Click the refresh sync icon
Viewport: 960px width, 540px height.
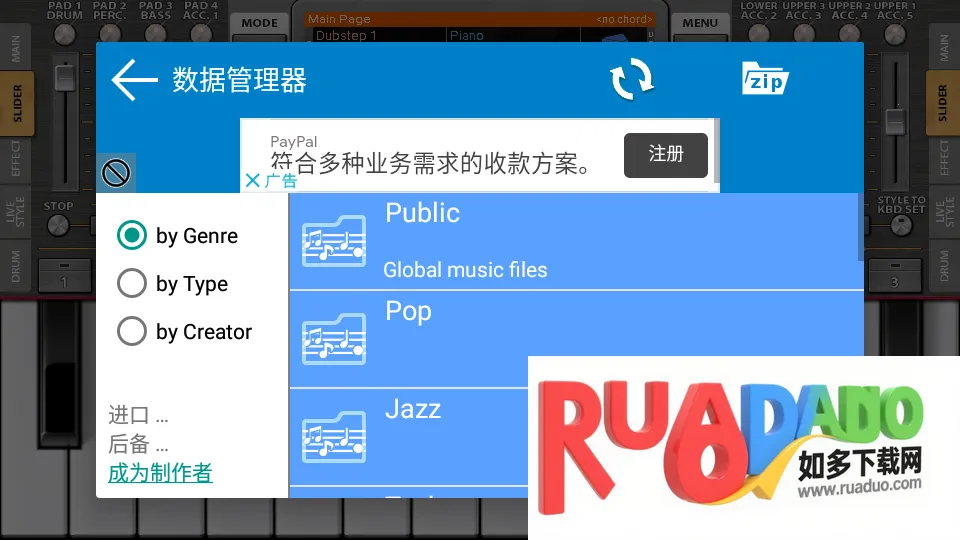[x=632, y=80]
